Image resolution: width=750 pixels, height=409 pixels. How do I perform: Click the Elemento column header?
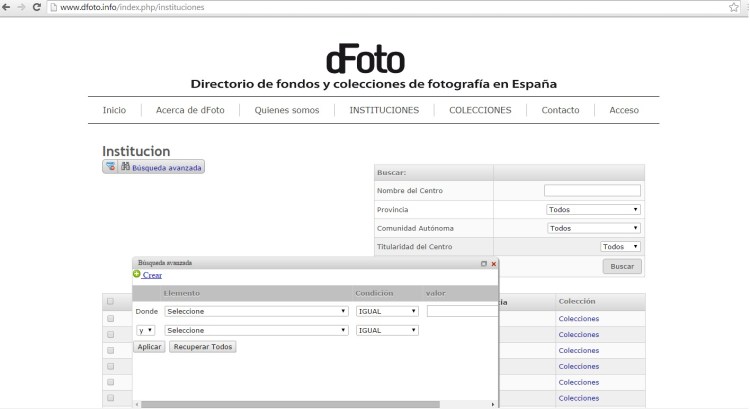click(x=181, y=293)
